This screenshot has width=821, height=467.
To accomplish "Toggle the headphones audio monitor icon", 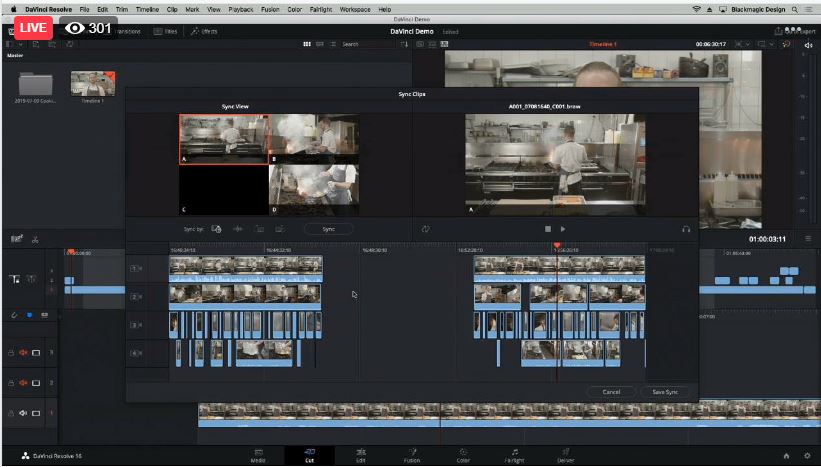I will (x=686, y=229).
